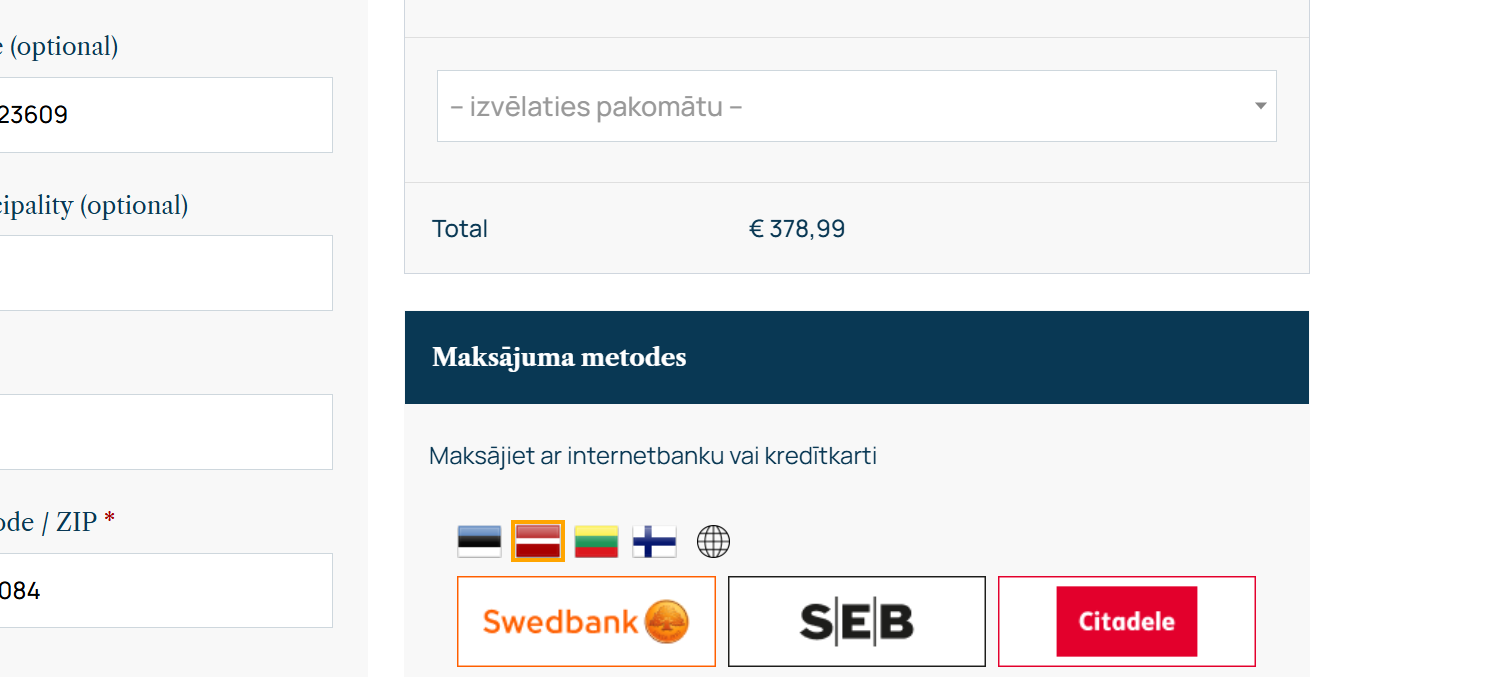
Task: Click the Total label
Action: coord(460,229)
